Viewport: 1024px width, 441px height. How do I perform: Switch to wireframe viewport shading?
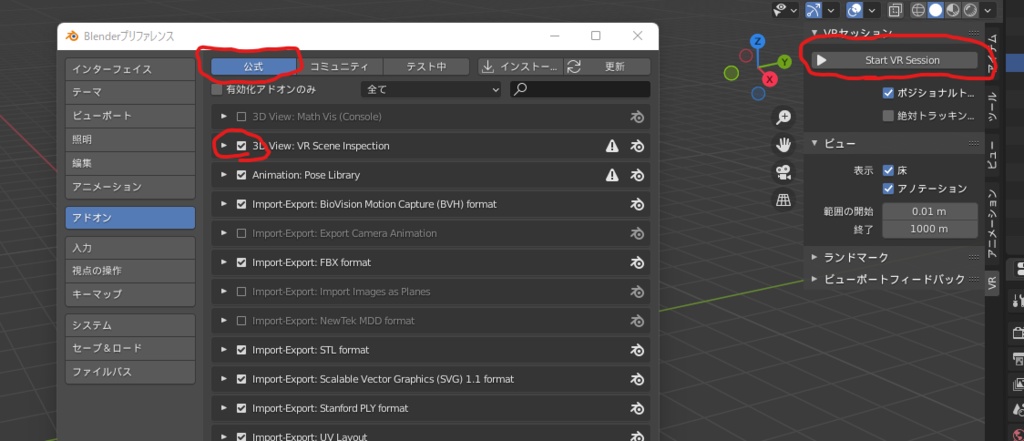pyautogui.click(x=918, y=10)
